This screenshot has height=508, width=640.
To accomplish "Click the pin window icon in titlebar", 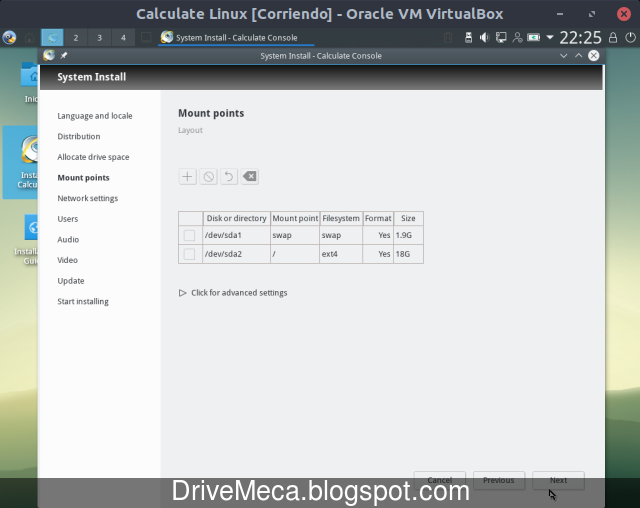I will pos(64,55).
